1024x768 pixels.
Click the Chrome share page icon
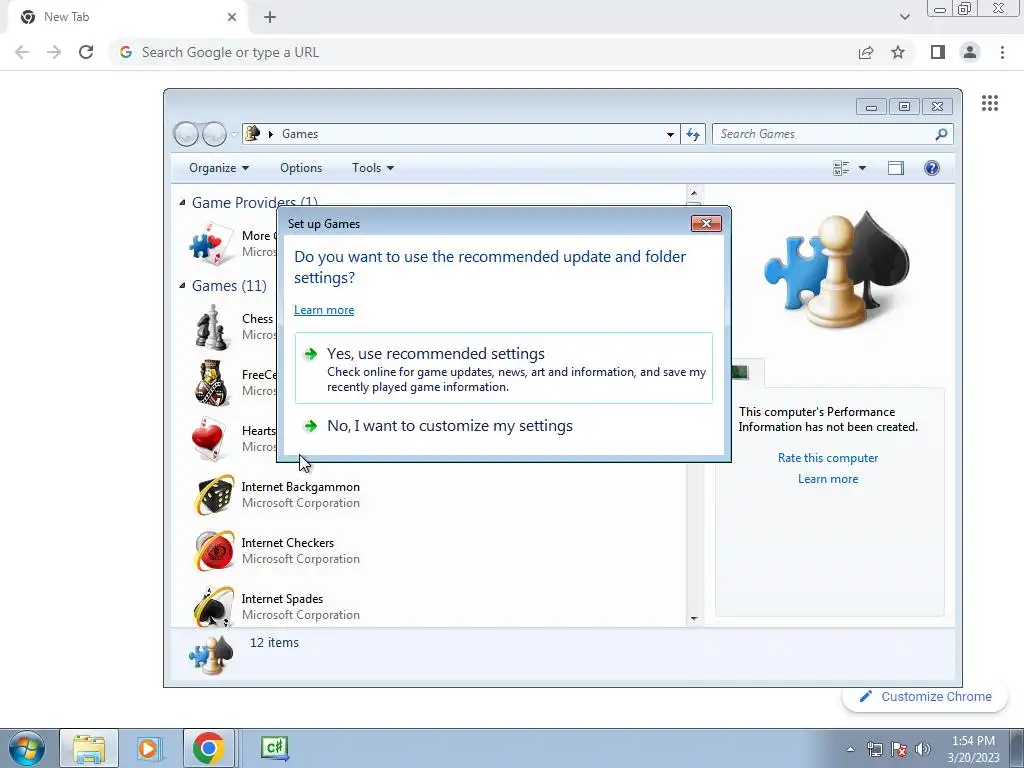pos(866,52)
